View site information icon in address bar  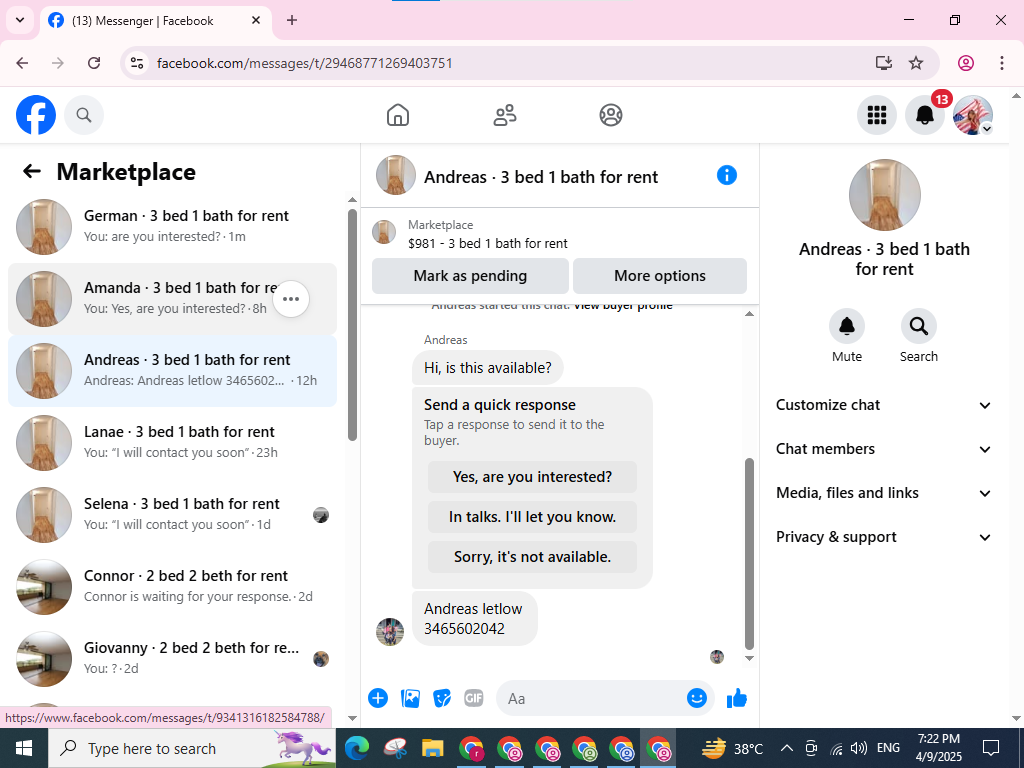click(x=136, y=63)
